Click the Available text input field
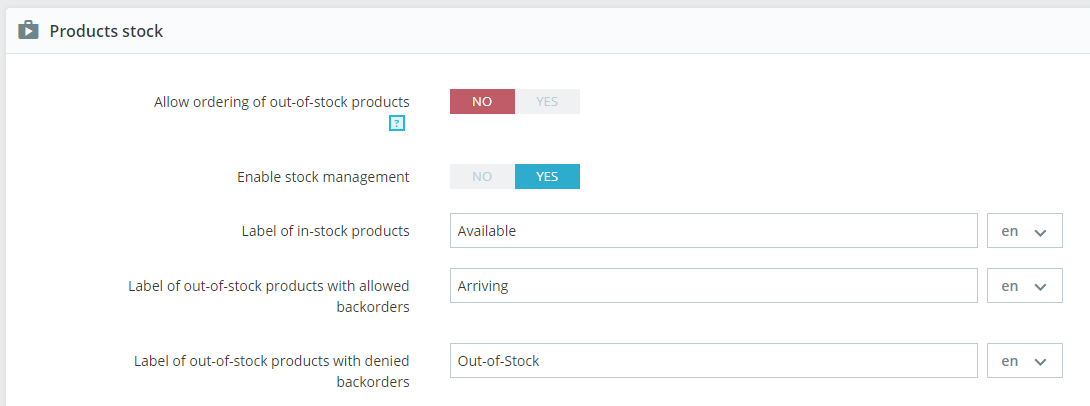 click(713, 231)
